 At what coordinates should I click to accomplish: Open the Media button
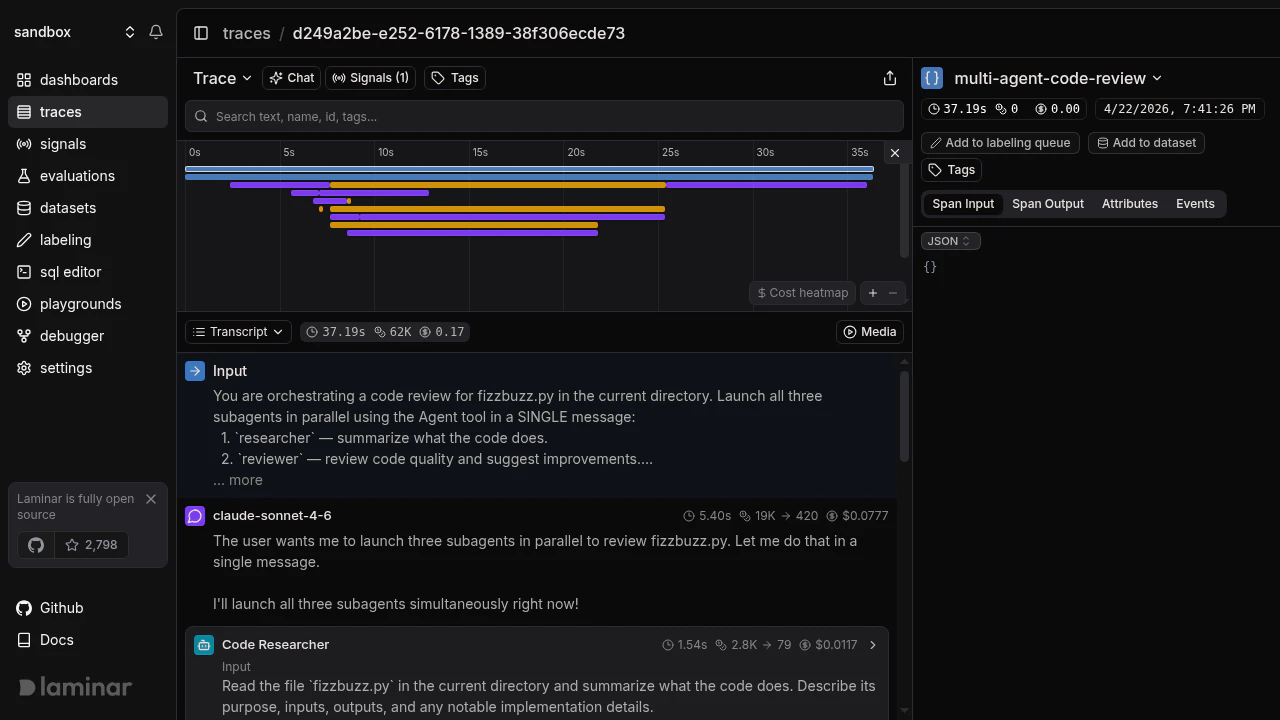coord(870,332)
